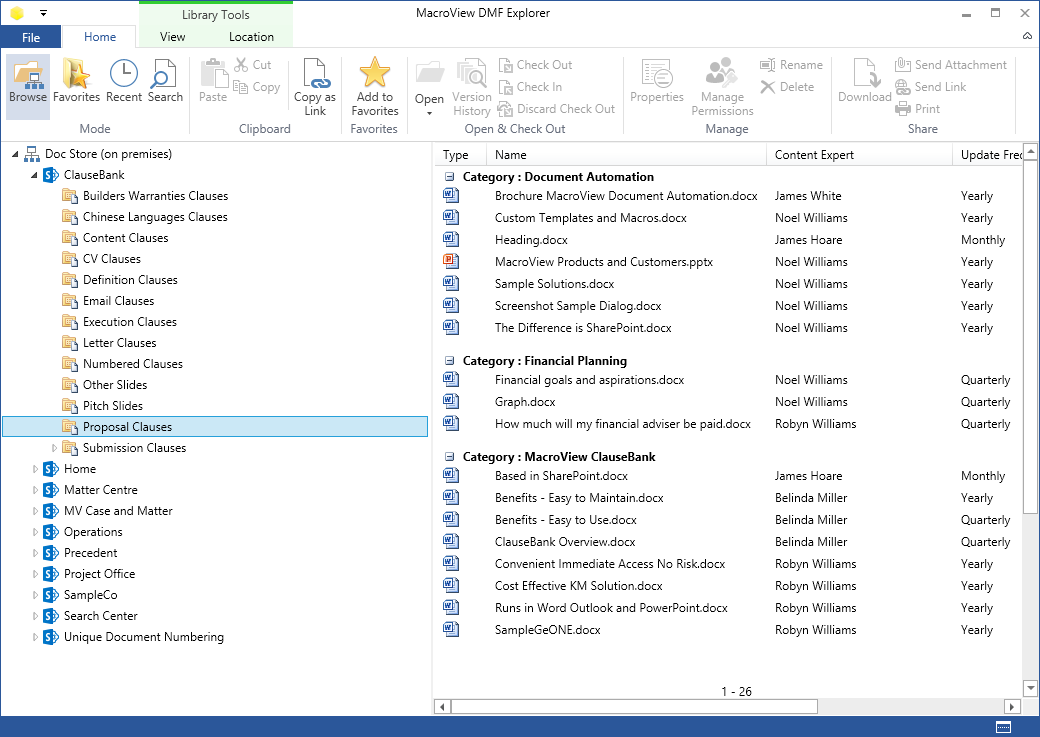1040x737 pixels.
Task: Expand the Submission Clauses folder
Action: [x=54, y=448]
